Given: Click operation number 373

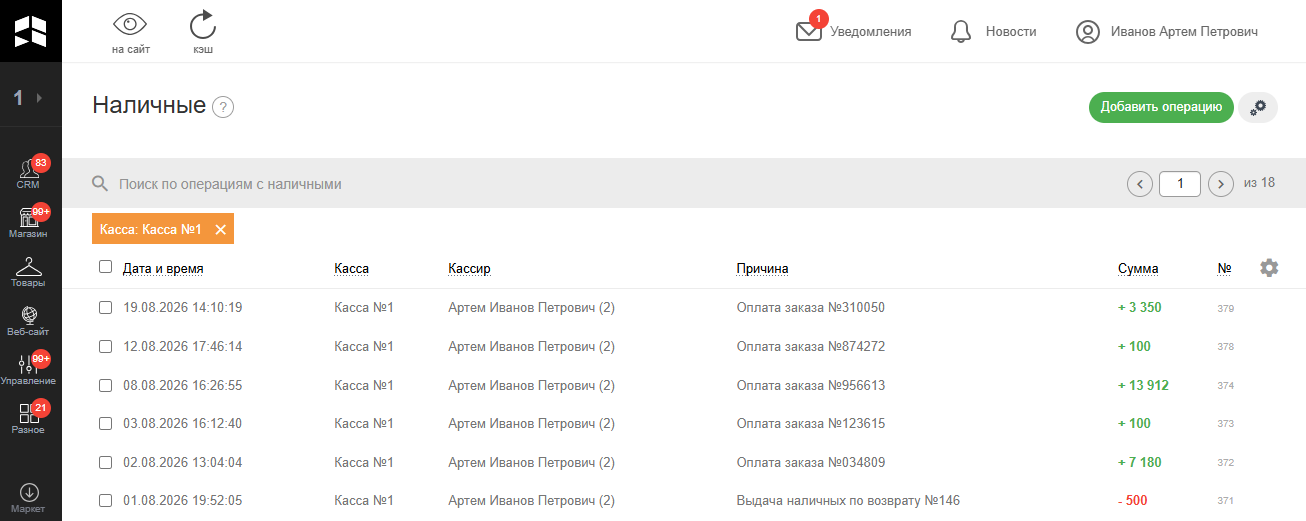Looking at the screenshot, I should click(x=1225, y=424).
